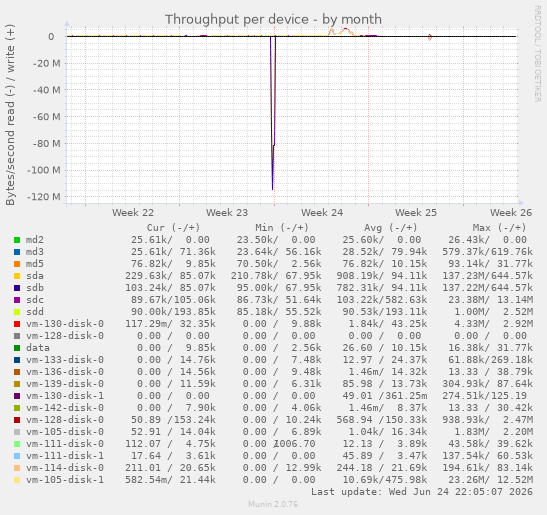This screenshot has height=515, width=547.
Task: Click the 'Cur (-/+)' column header
Action: [173, 228]
